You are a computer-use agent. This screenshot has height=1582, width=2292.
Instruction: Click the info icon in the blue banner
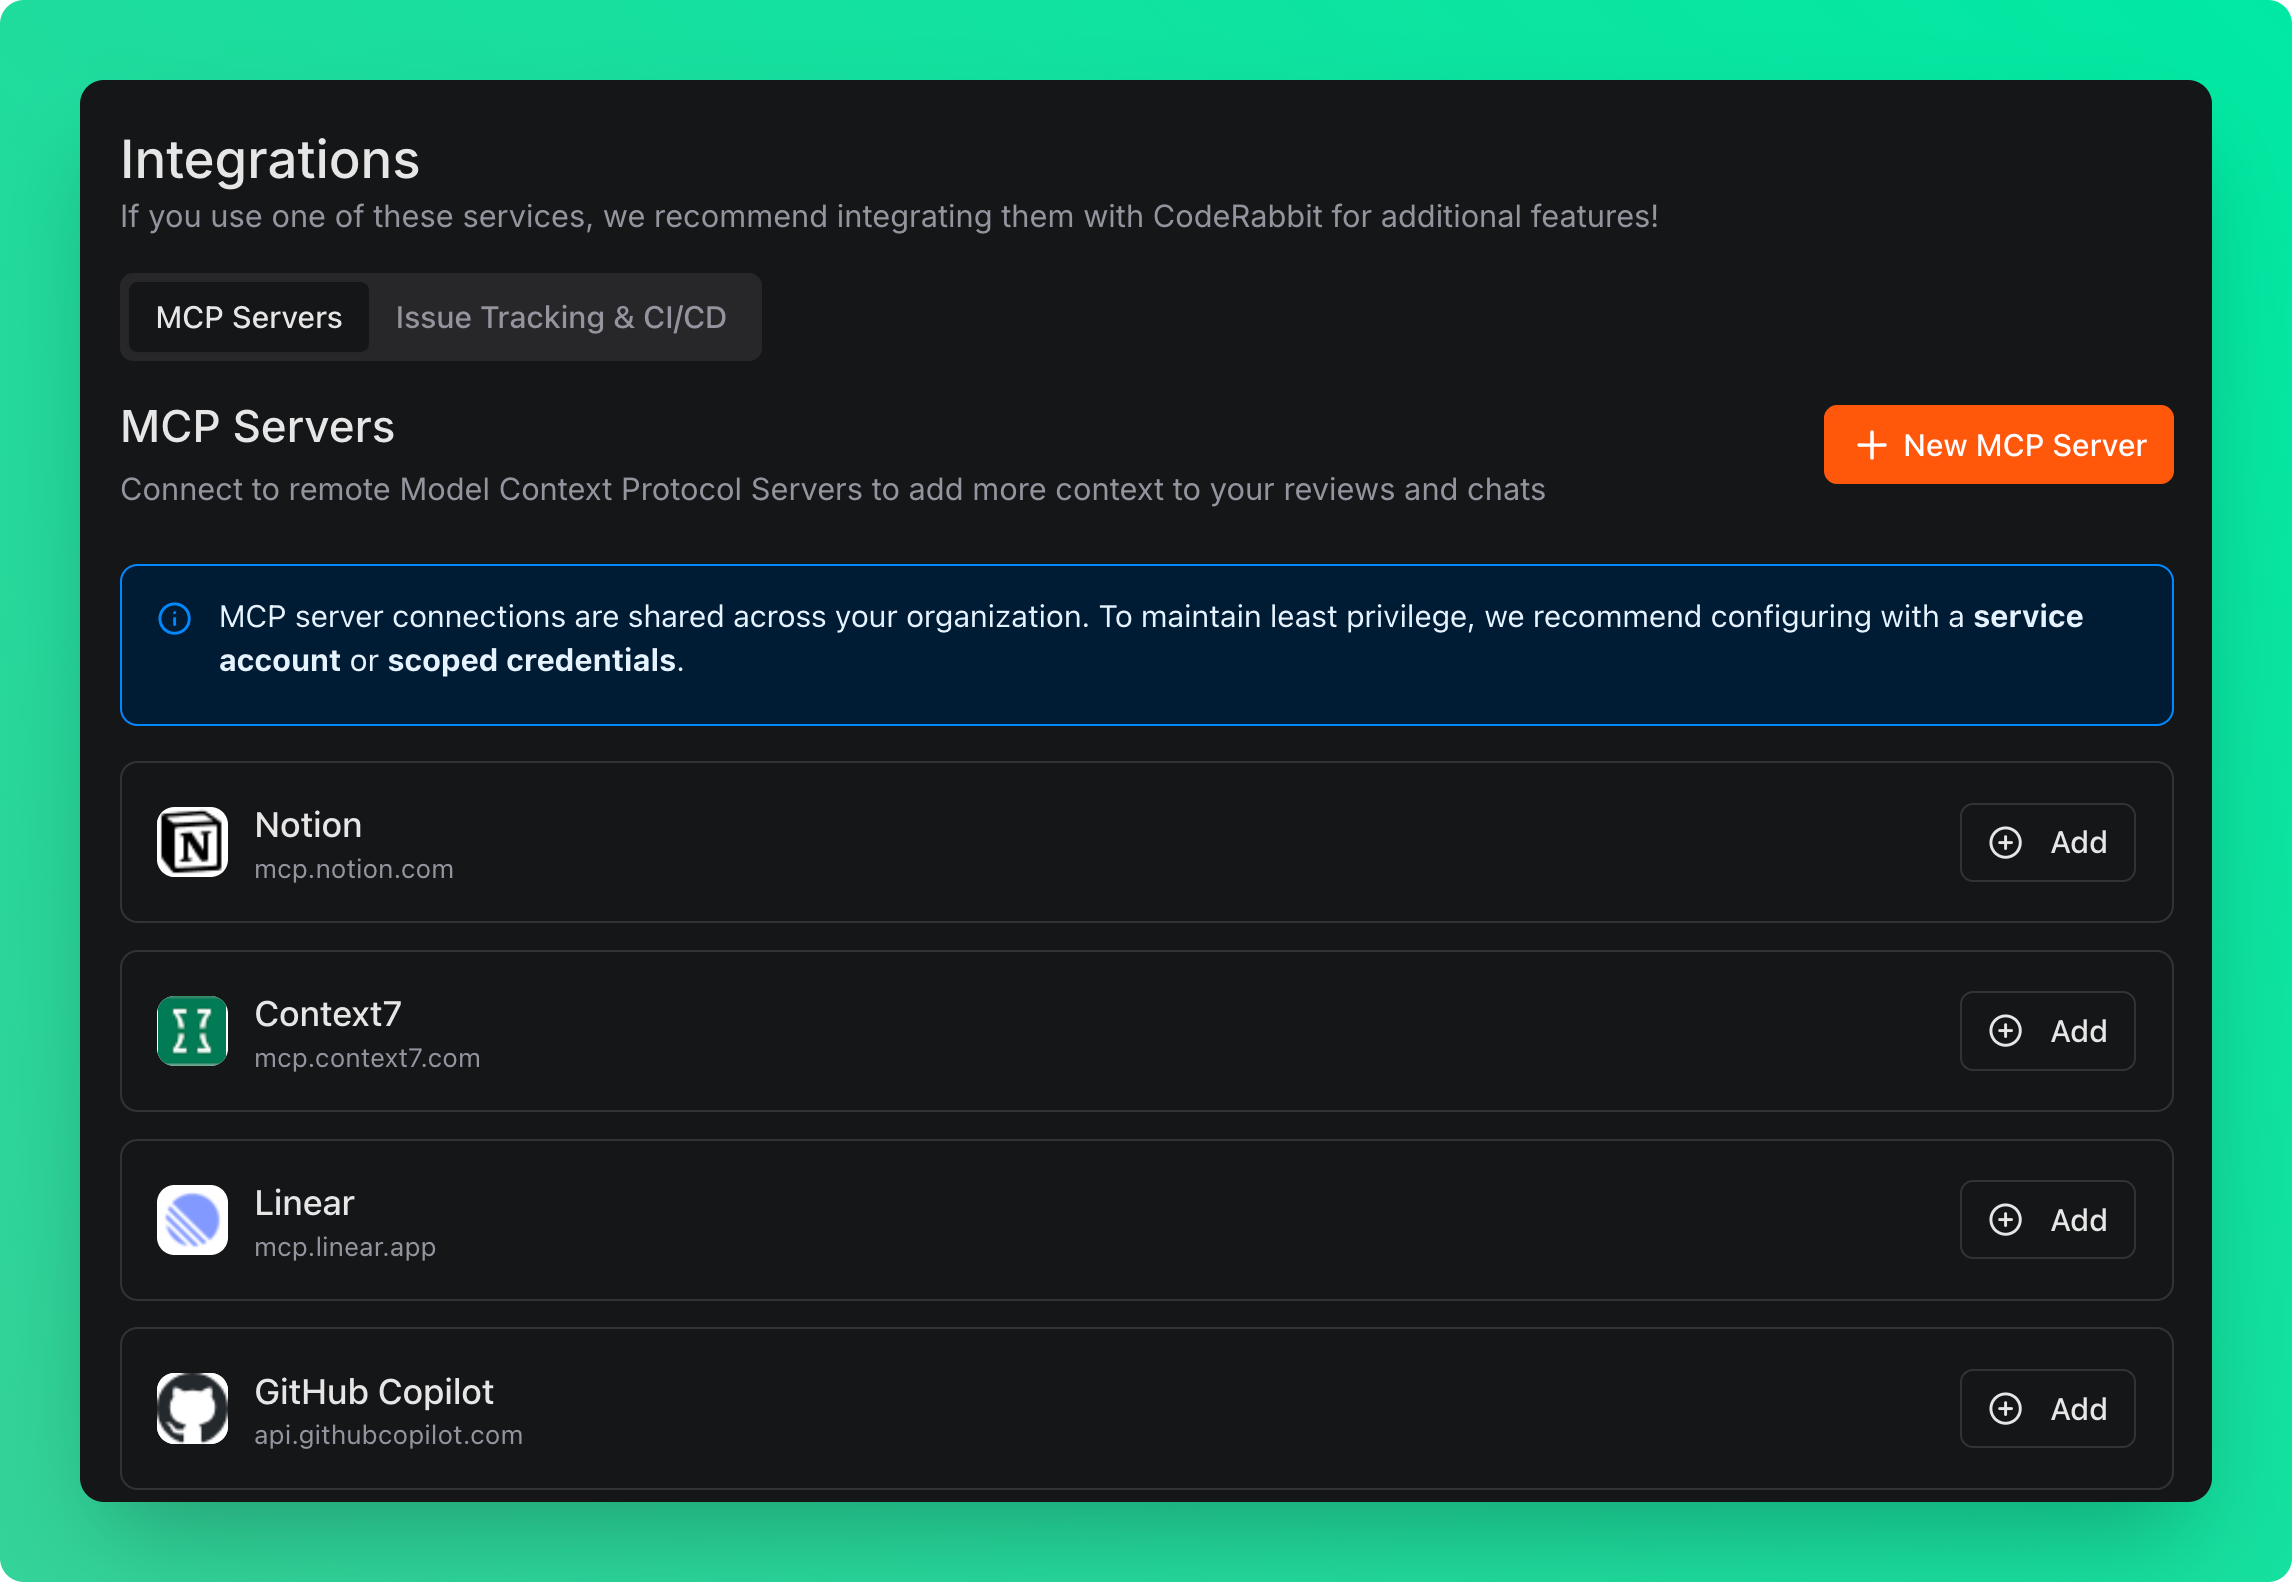click(x=174, y=618)
